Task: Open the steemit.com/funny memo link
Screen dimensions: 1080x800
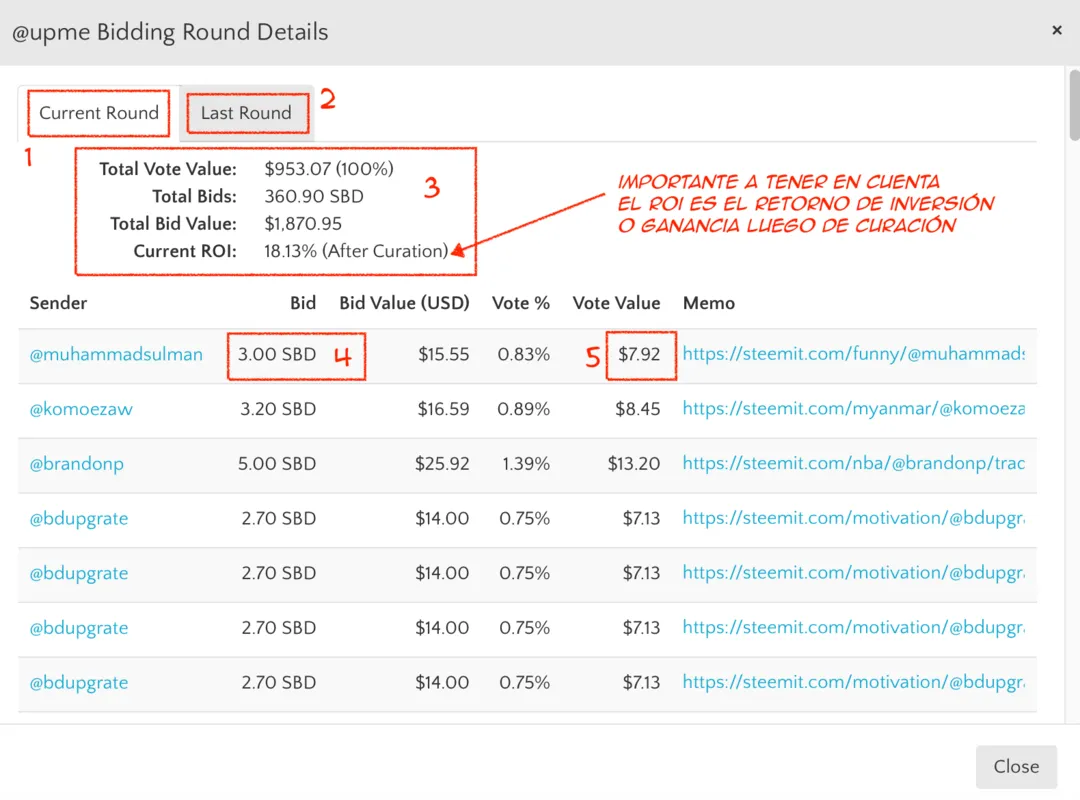Action: [x=853, y=354]
